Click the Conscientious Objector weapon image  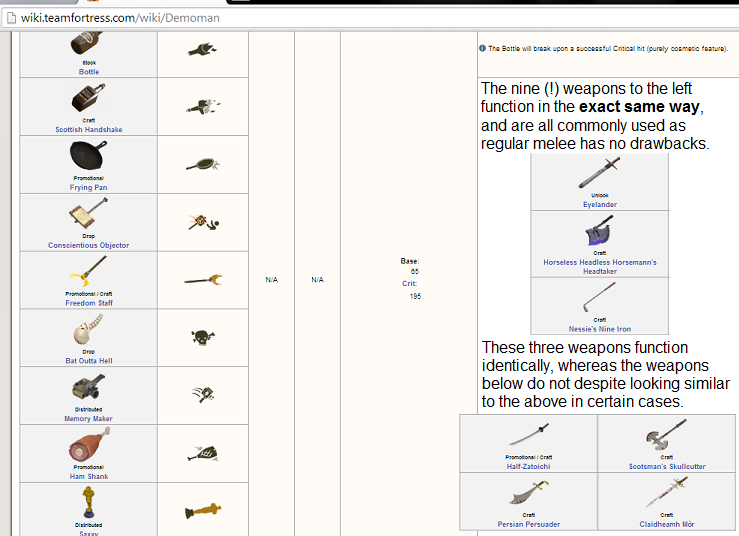pyautogui.click(x=85, y=214)
